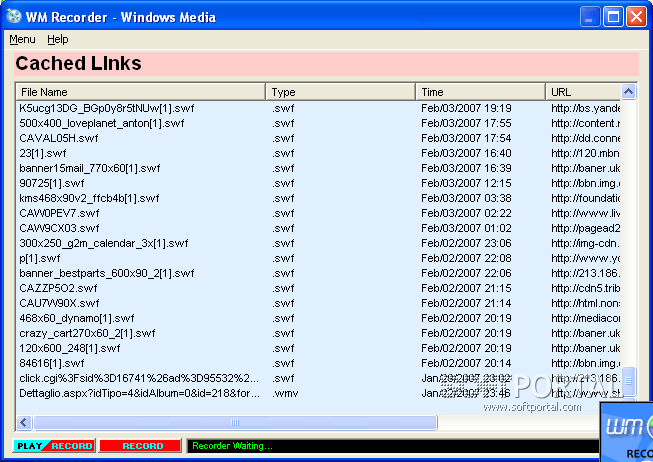
Task: Select 300x250_g2m_calendar_3x[1].swf entry
Action: click(x=104, y=243)
